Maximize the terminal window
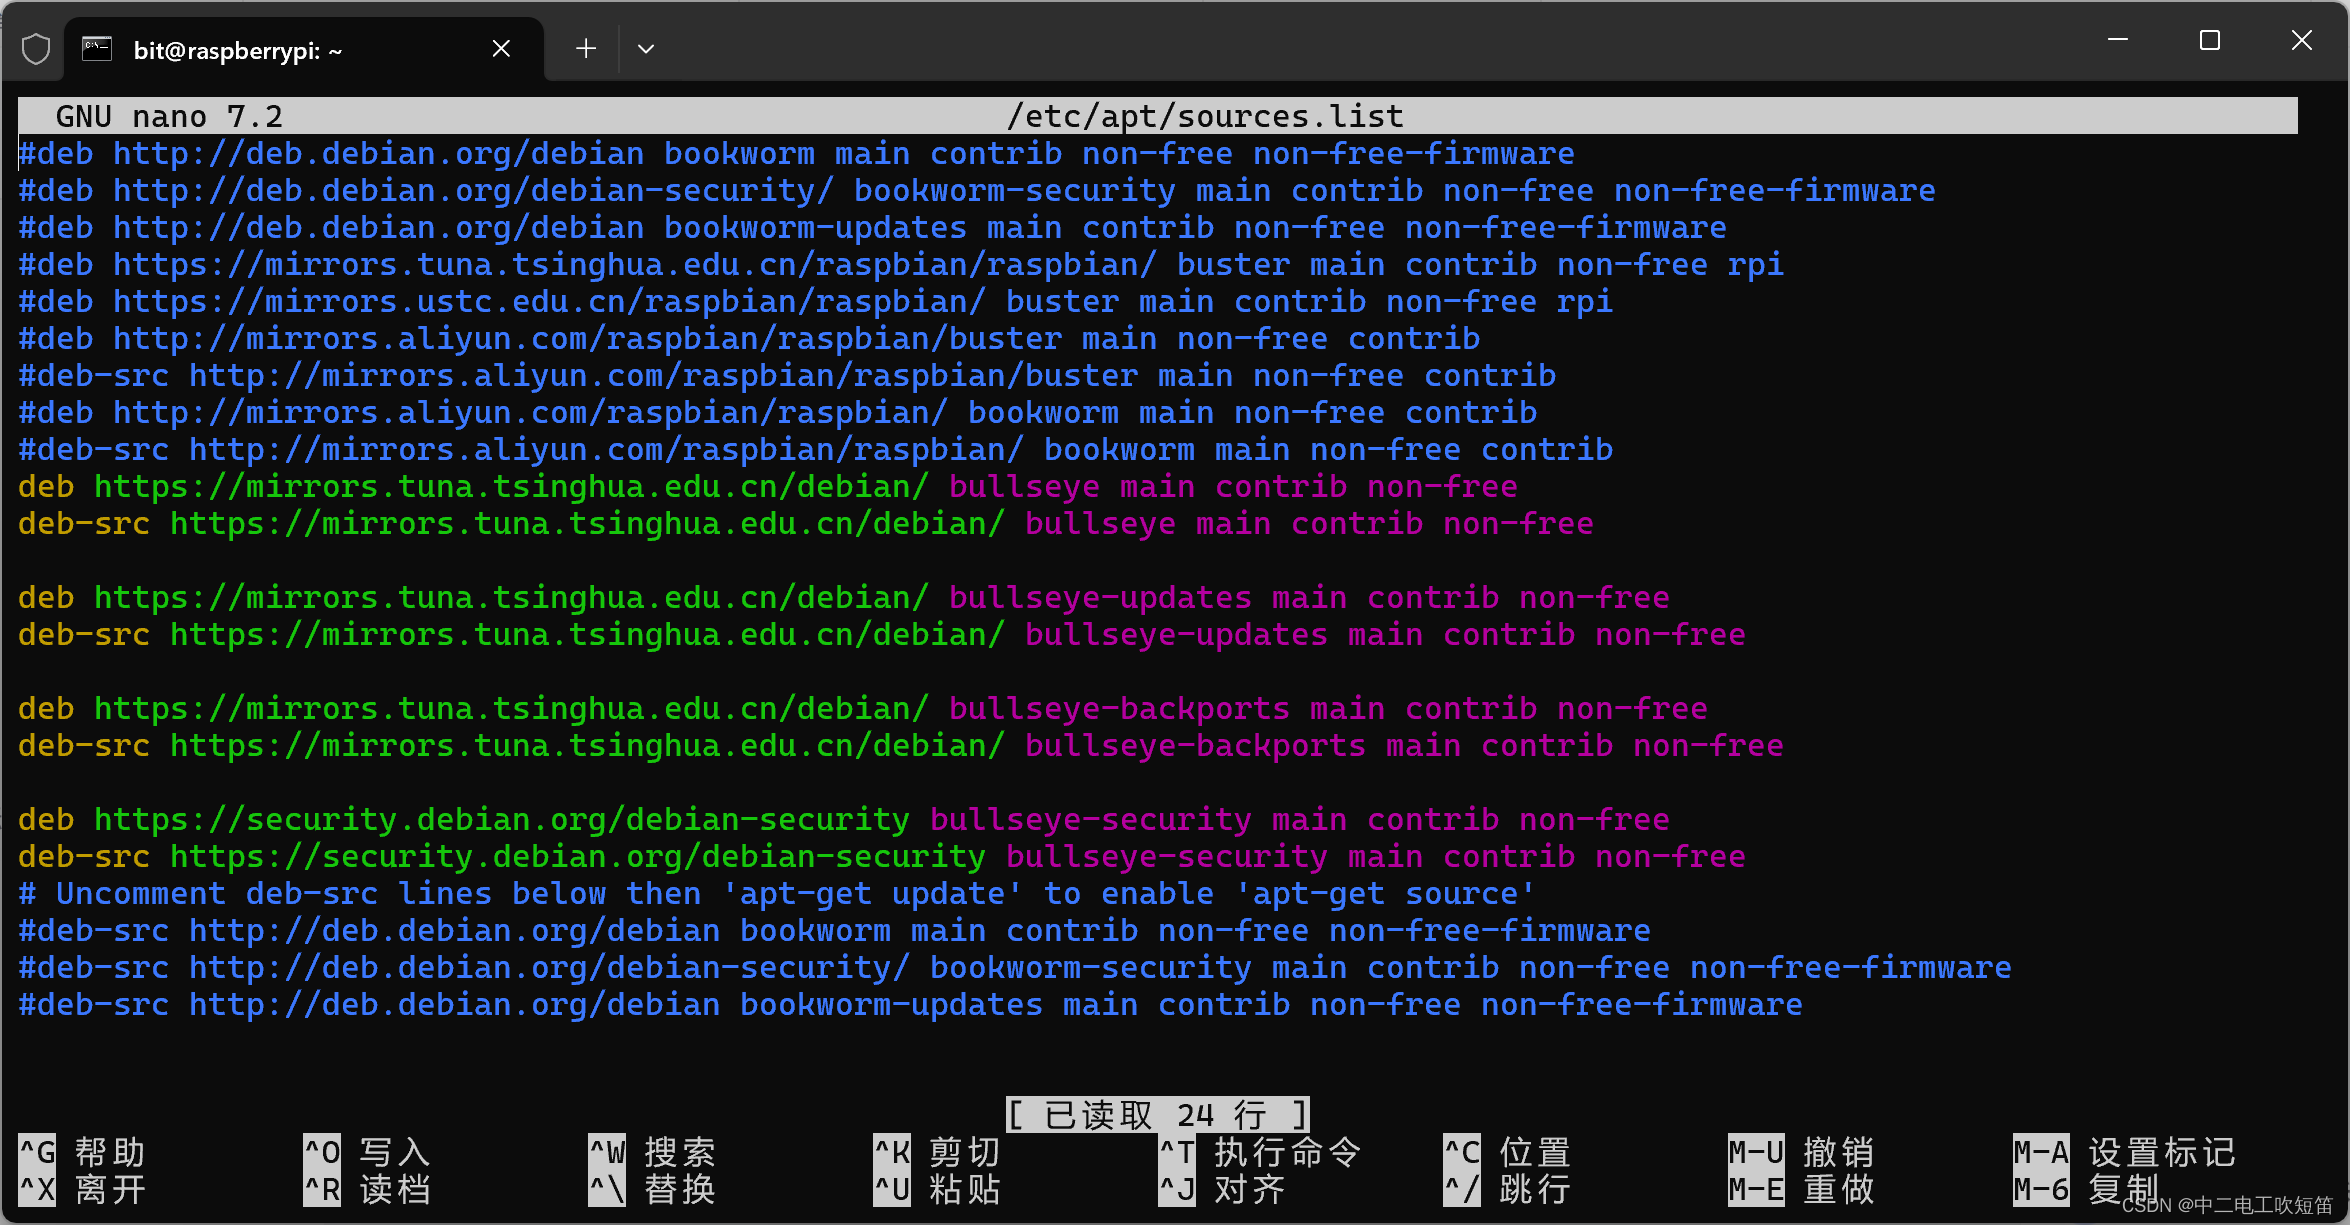2350x1225 pixels. pos(2210,41)
